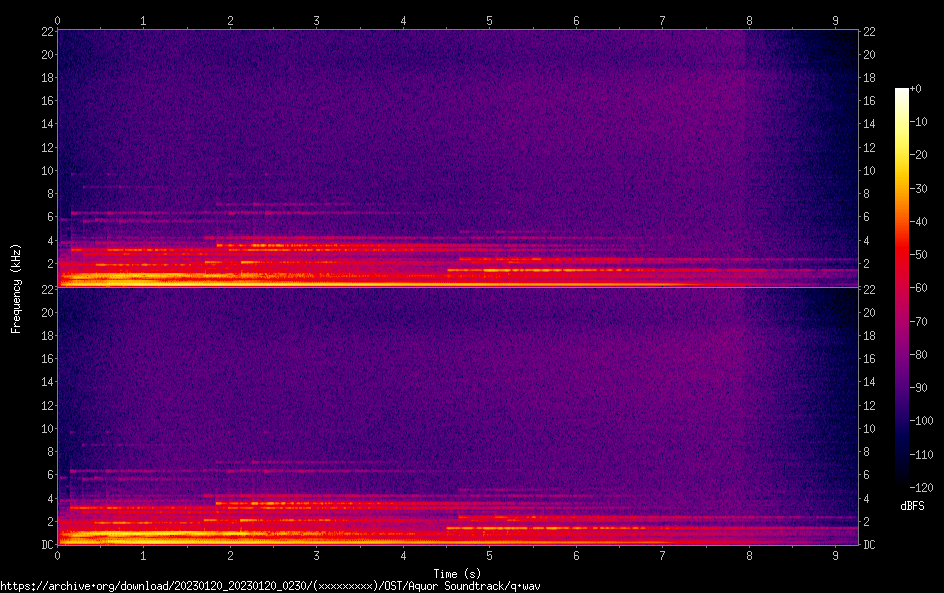Select the 9 second tick on the bottom time axis
Image resolution: width=944 pixels, height=593 pixels.
coord(836,555)
